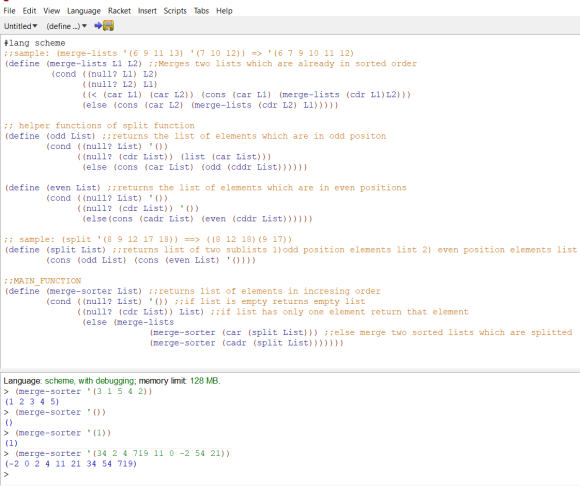Click the #lang scheme line in editor
Screen dimensions: 580x486
[x=35, y=43]
